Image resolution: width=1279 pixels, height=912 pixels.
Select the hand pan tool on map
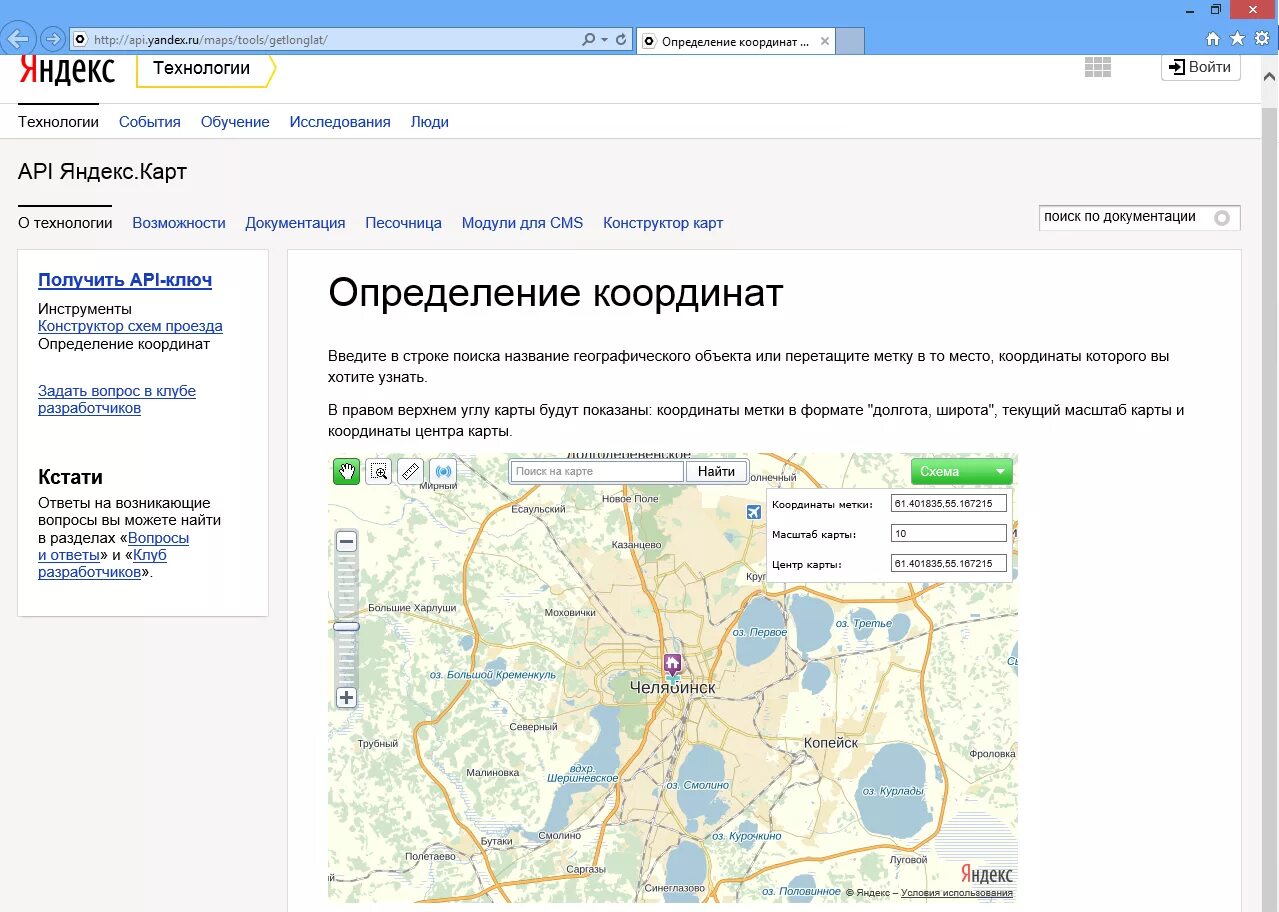347,471
